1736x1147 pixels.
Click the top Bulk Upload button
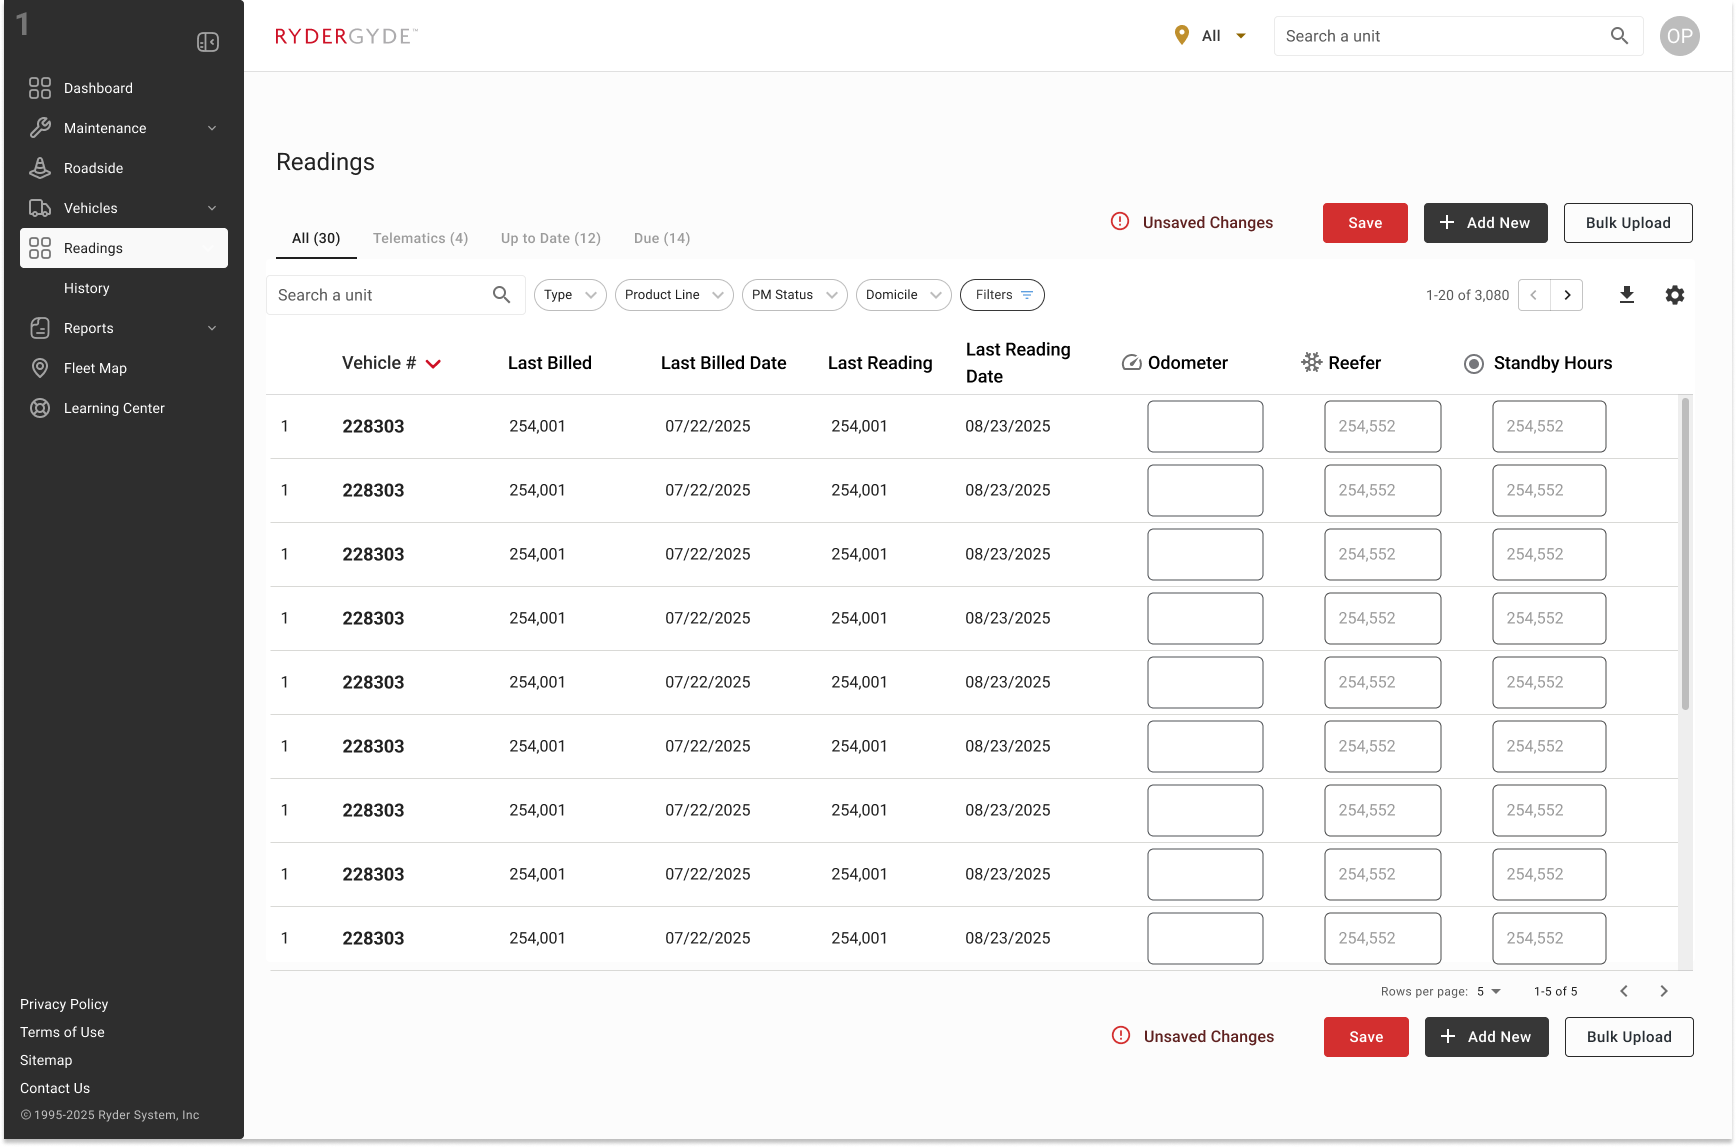(x=1628, y=223)
